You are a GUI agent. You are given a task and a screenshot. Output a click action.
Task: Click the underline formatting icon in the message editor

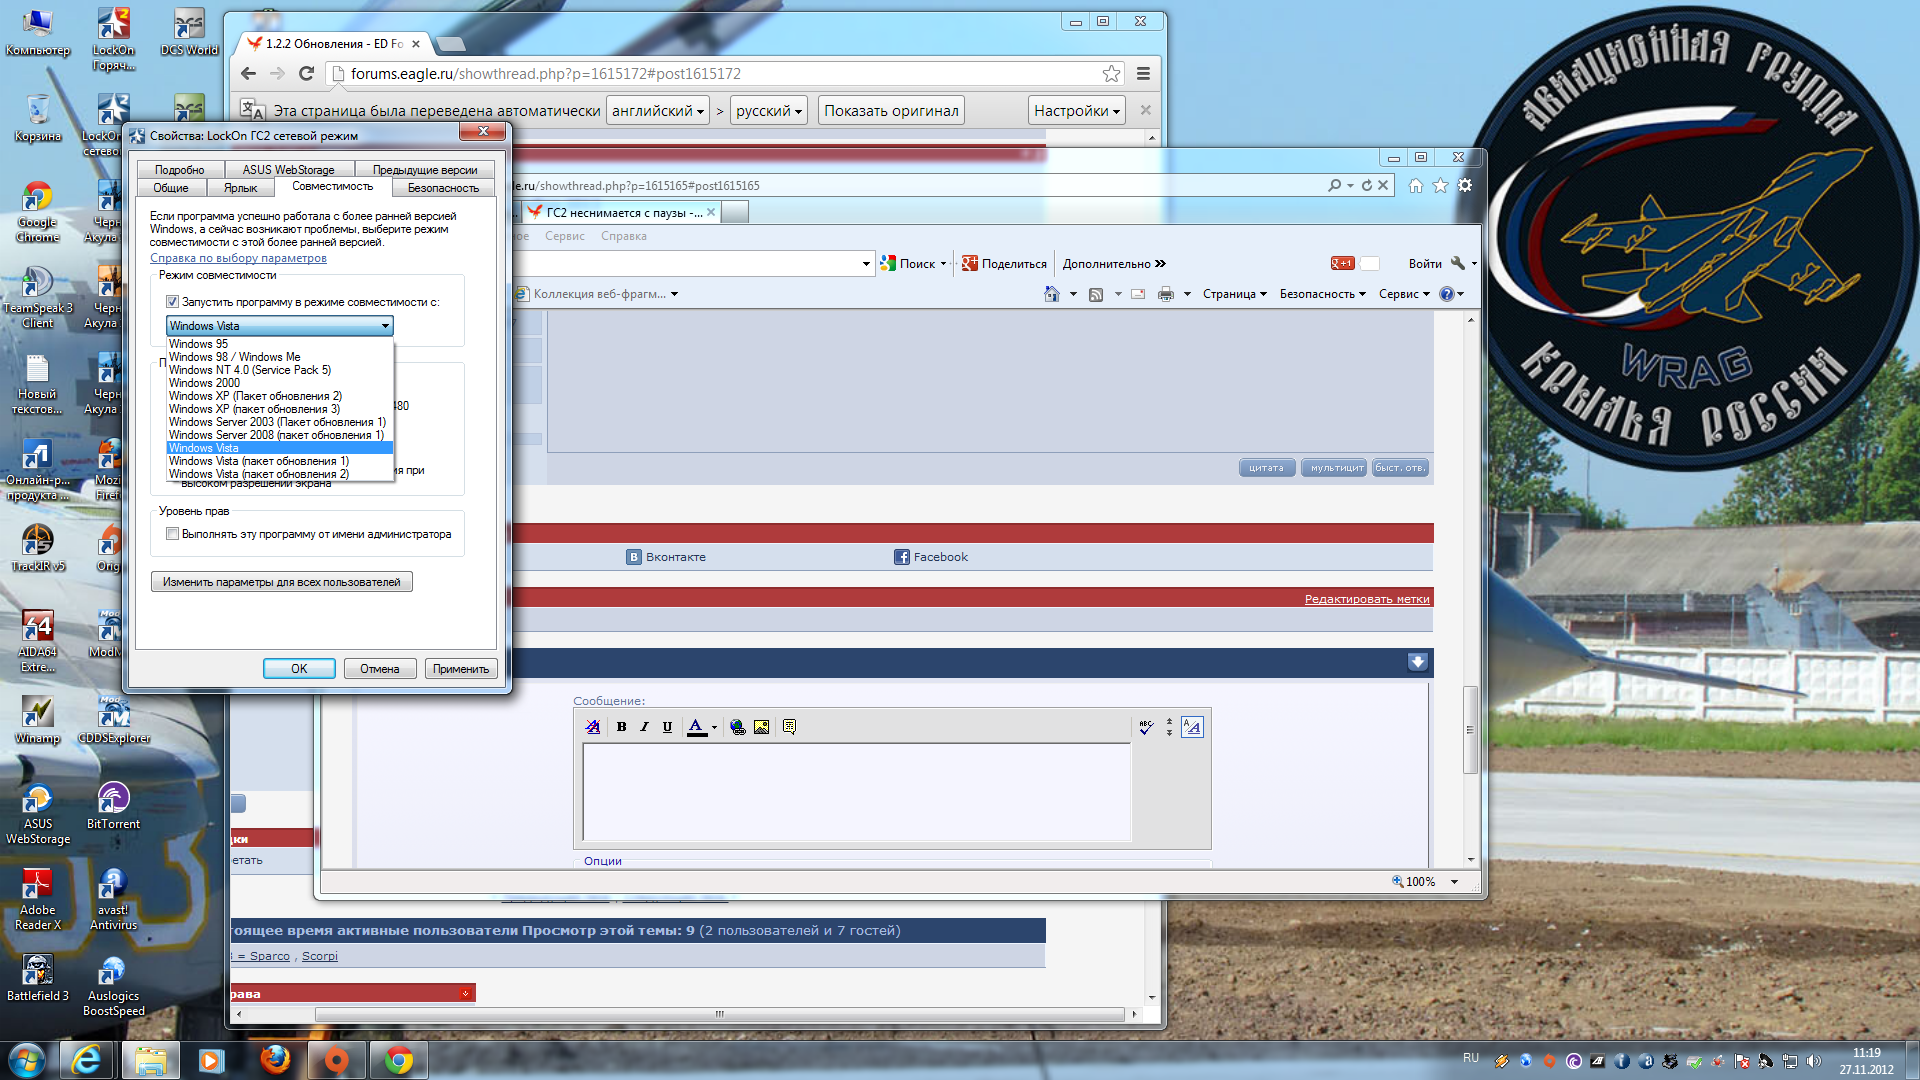(667, 727)
